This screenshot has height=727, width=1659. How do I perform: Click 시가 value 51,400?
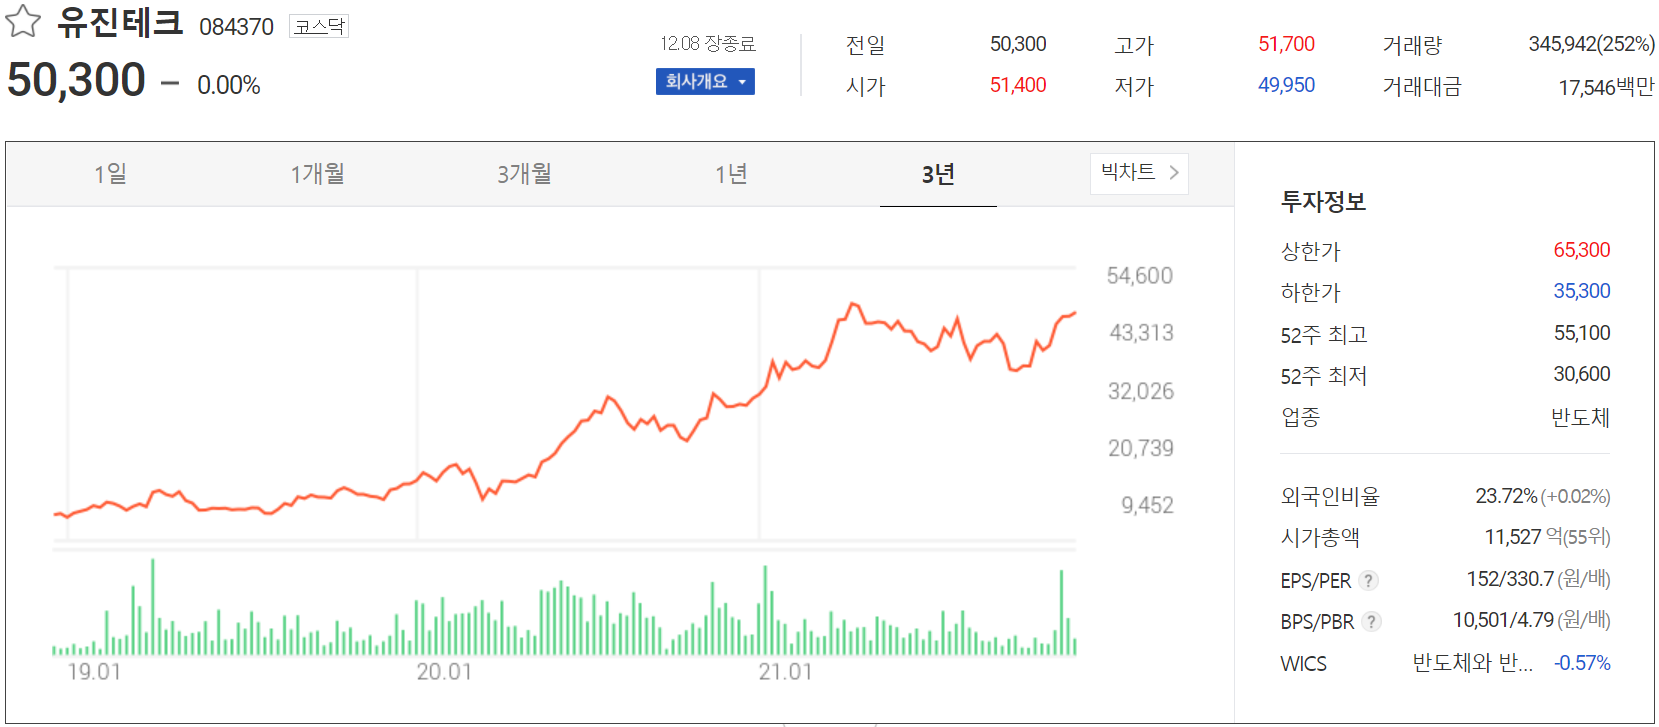pos(1018,85)
